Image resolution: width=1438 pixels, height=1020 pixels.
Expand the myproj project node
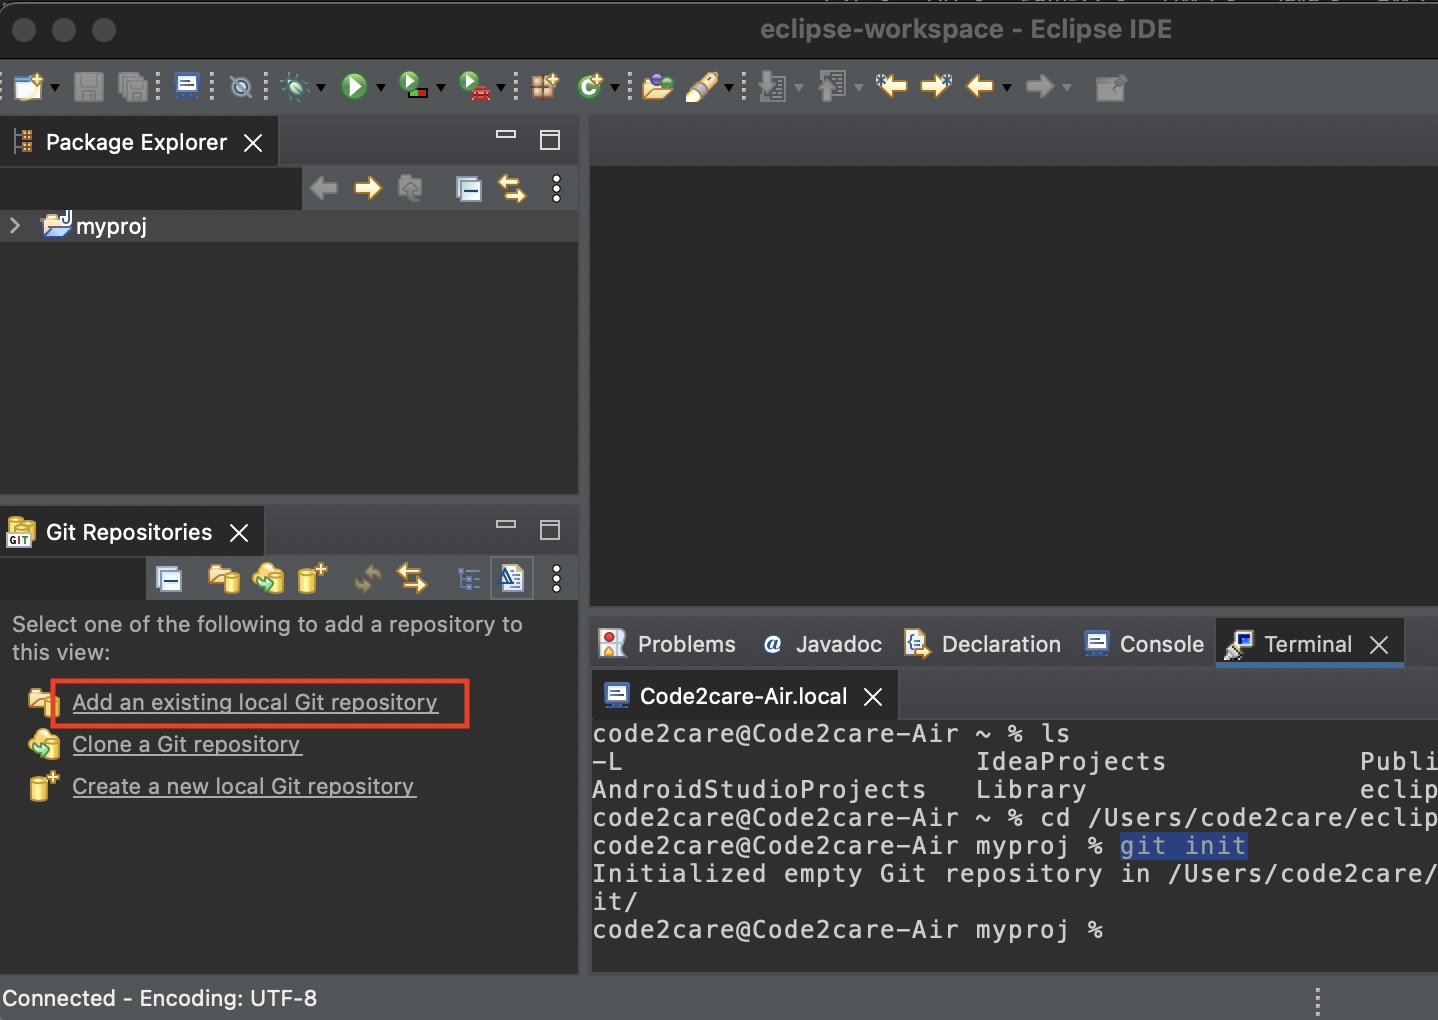click(14, 225)
